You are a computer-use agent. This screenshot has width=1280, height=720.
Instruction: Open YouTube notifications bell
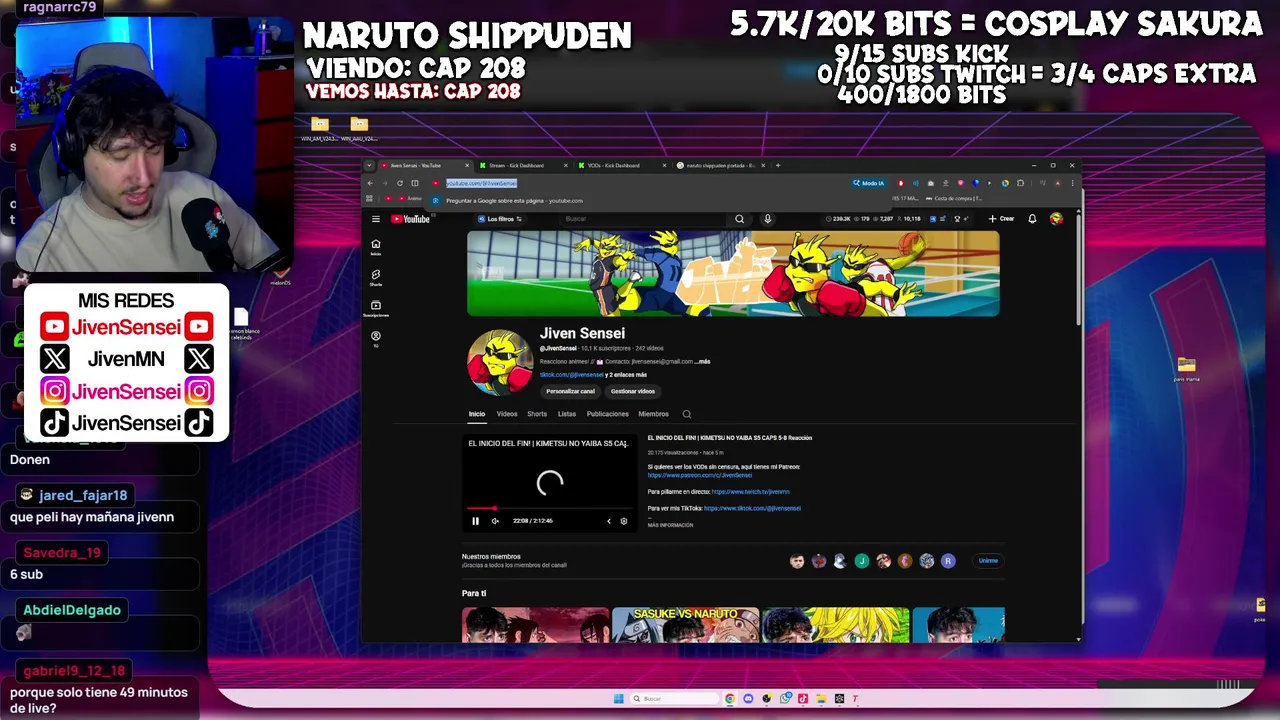click(1032, 219)
